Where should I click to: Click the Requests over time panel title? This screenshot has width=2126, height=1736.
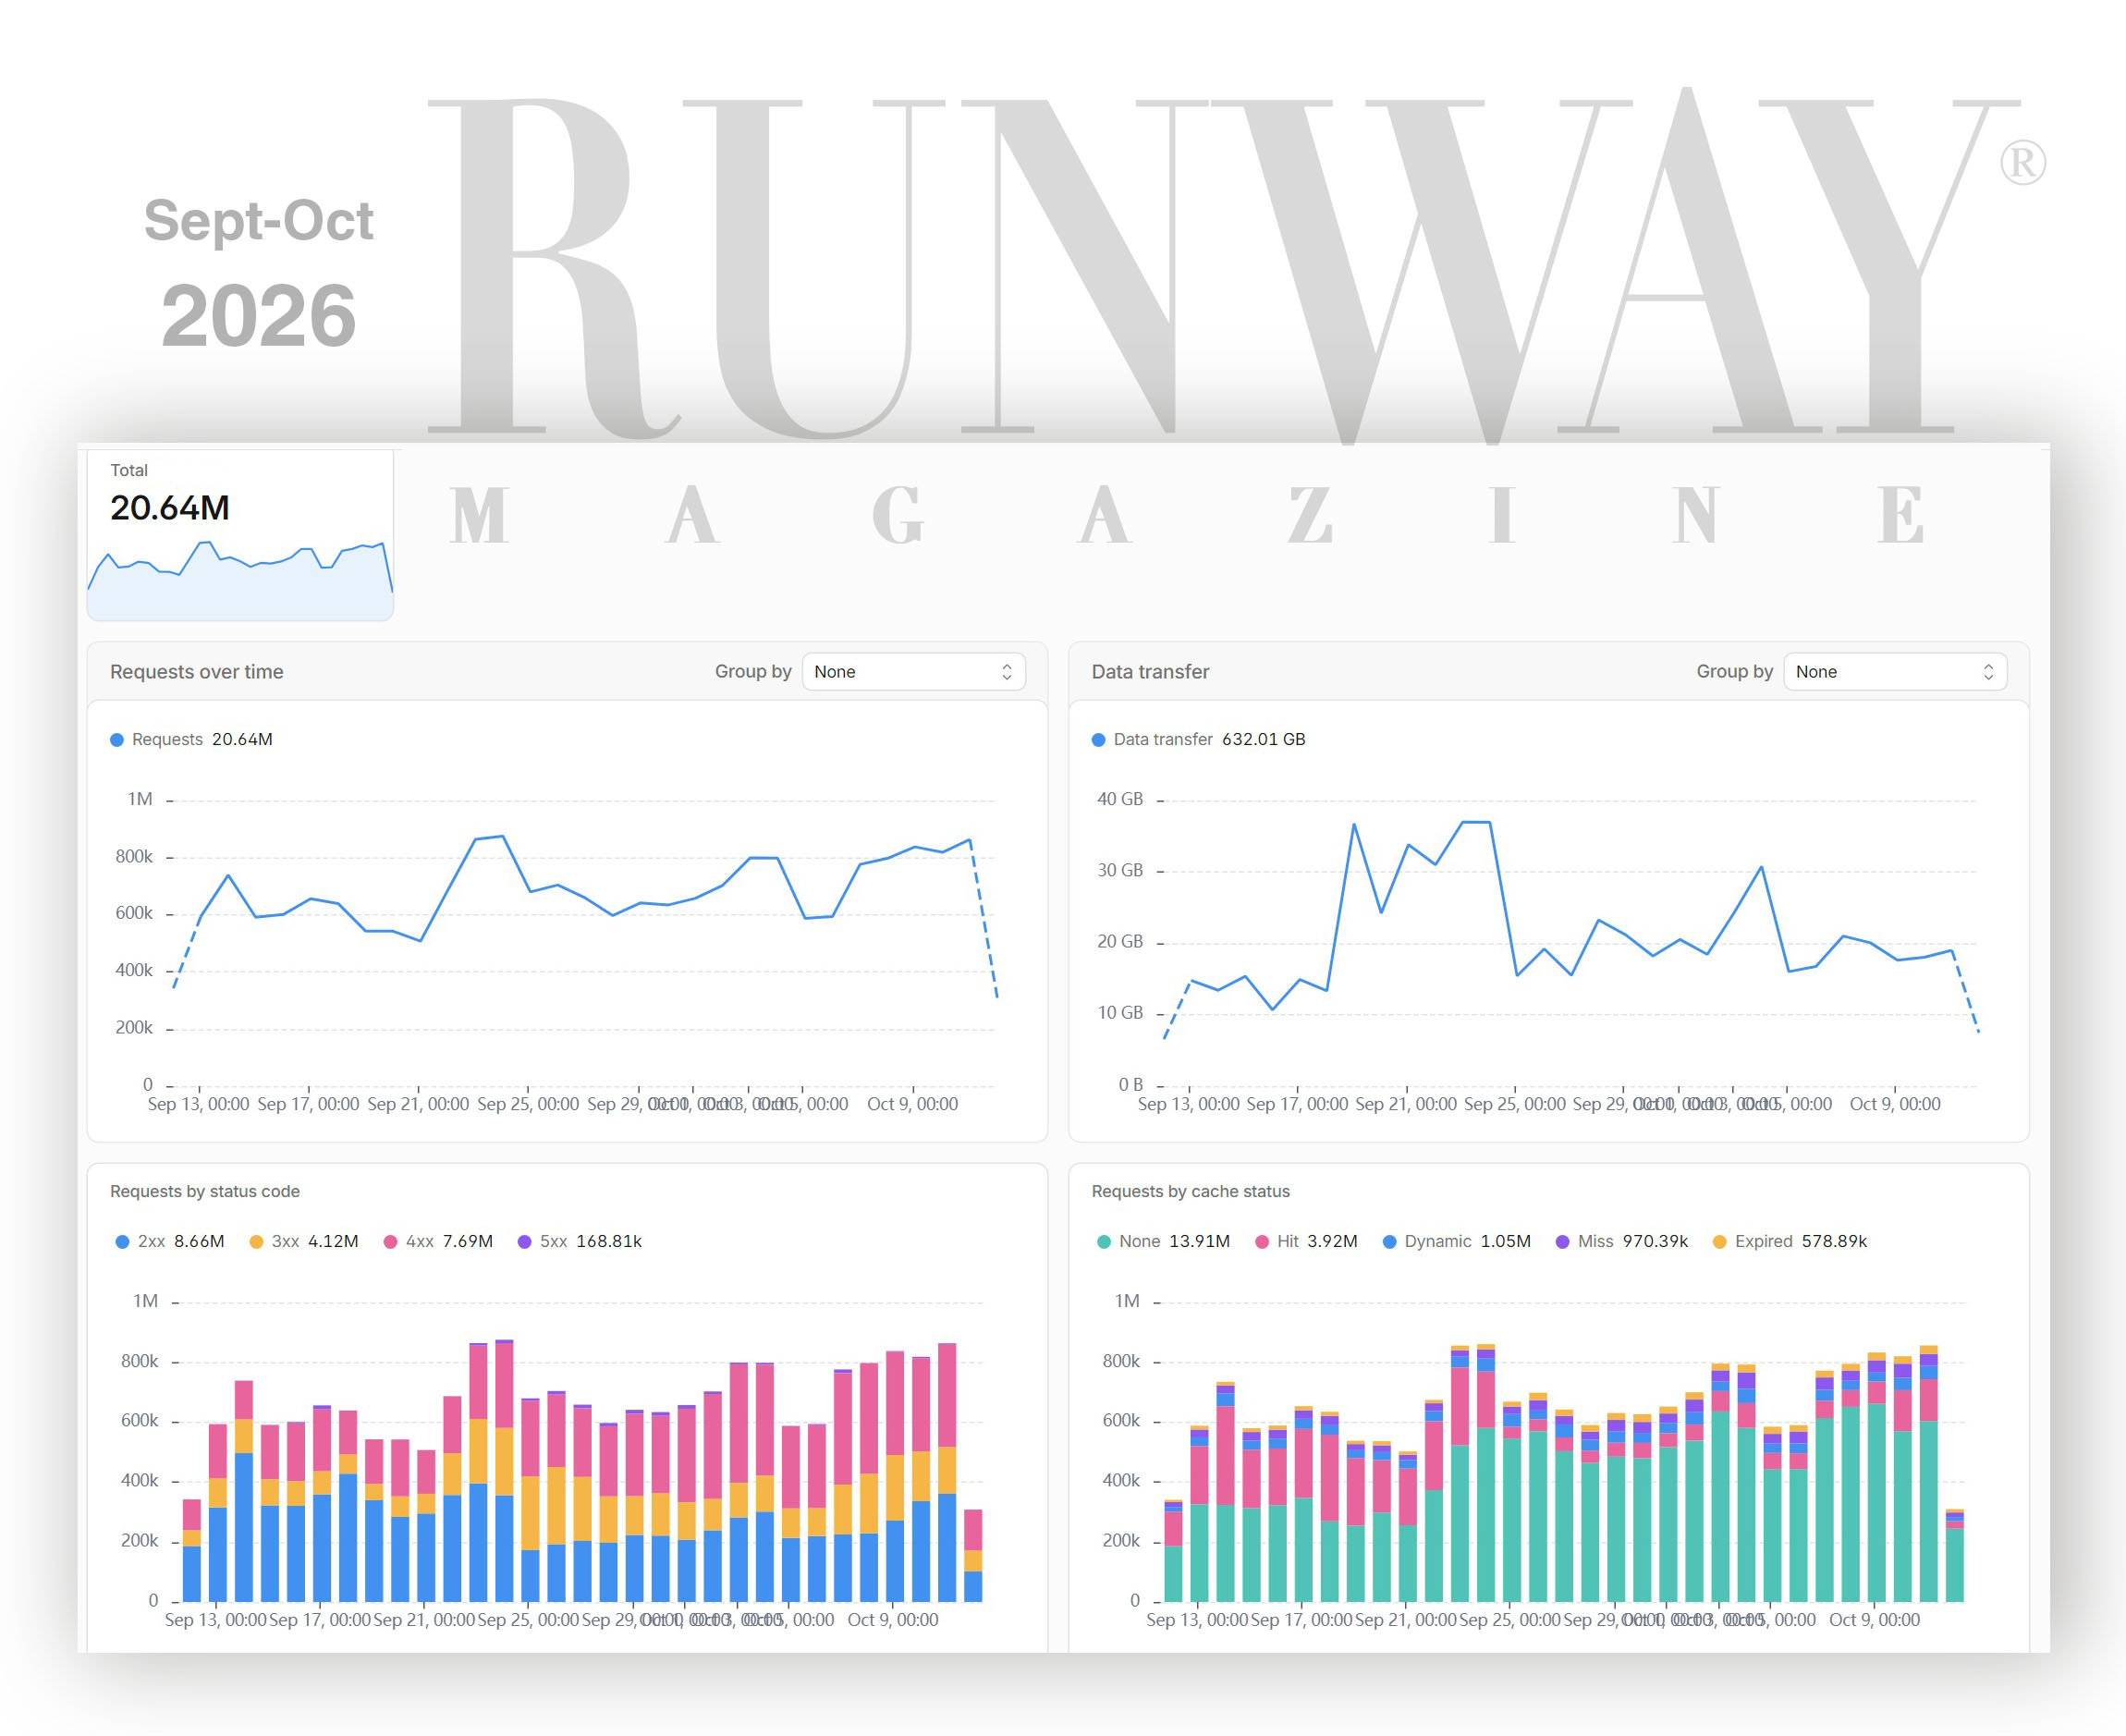[197, 672]
